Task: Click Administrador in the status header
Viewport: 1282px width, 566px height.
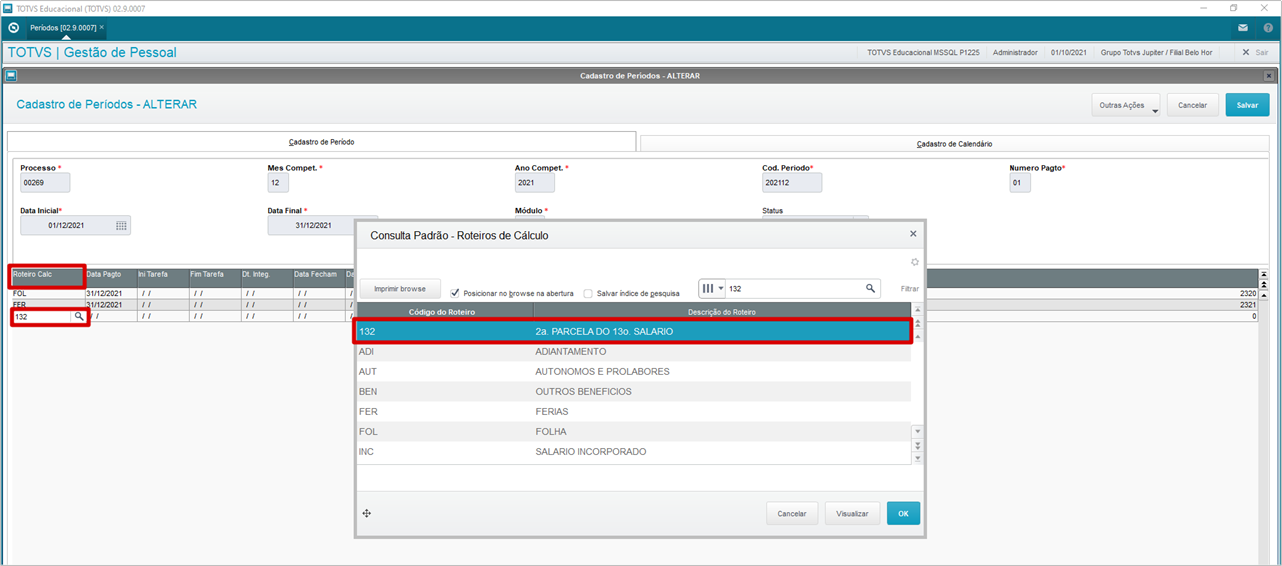Action: tap(1015, 52)
